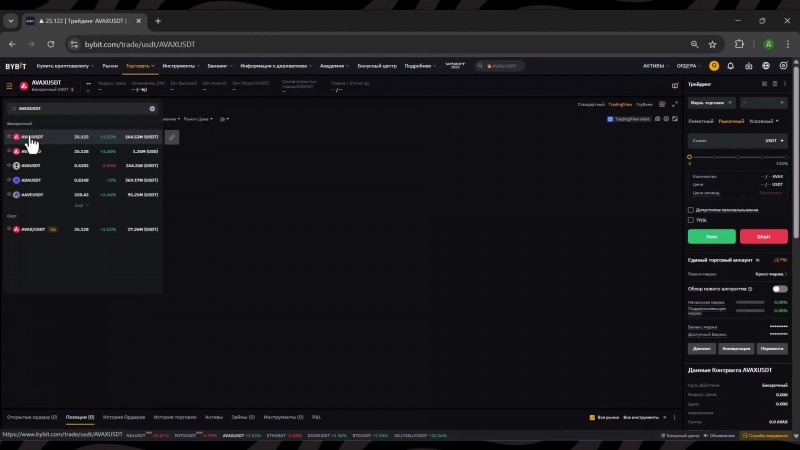
Task: Open the История Ордеров tab
Action: click(124, 417)
